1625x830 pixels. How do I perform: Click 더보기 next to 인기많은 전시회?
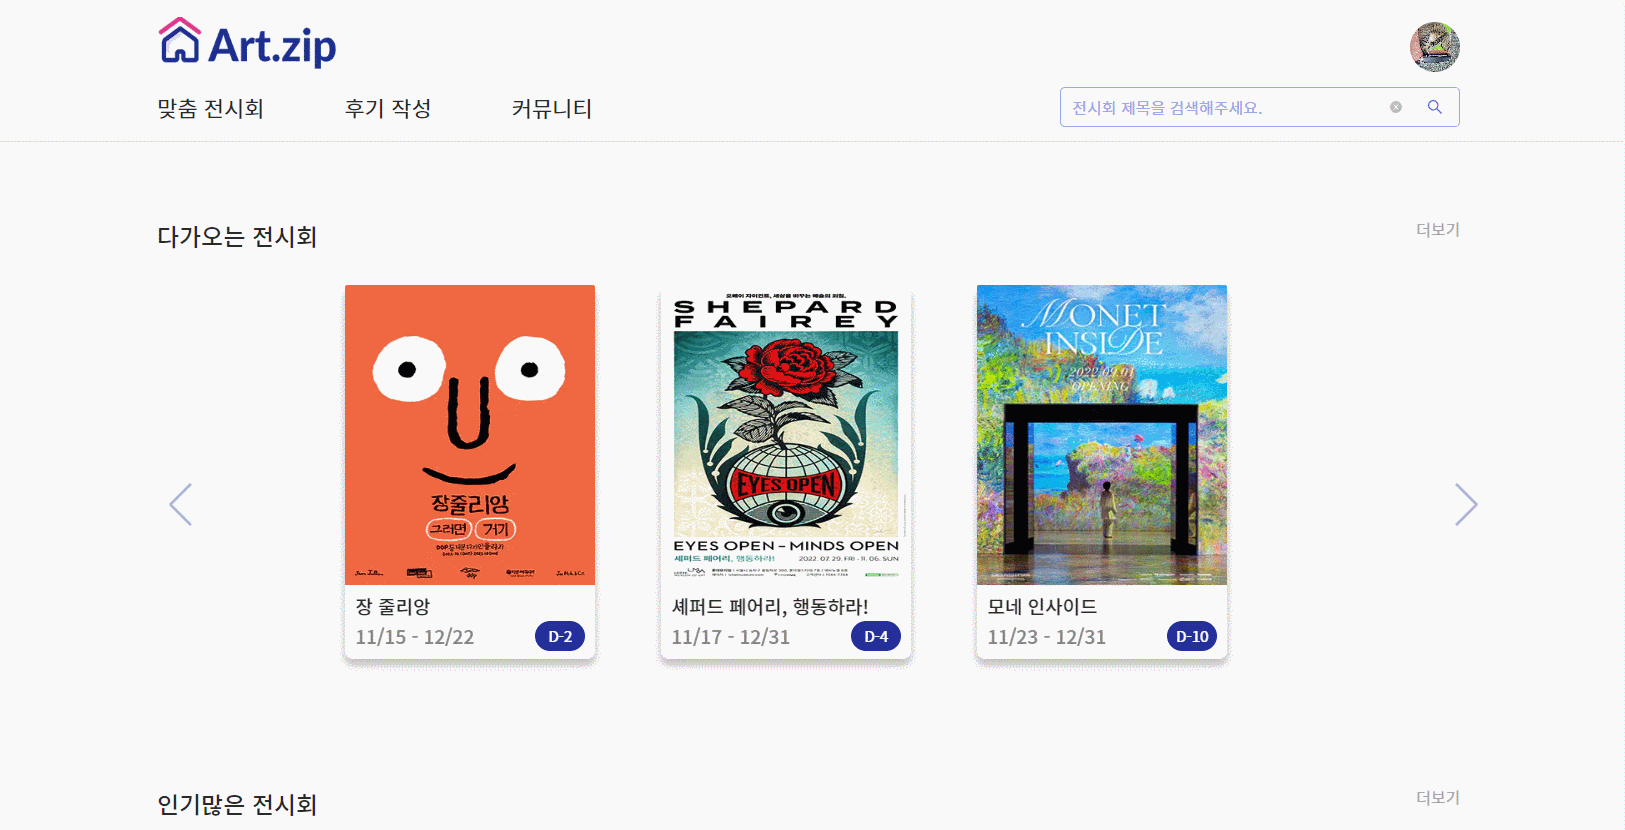click(x=1438, y=797)
